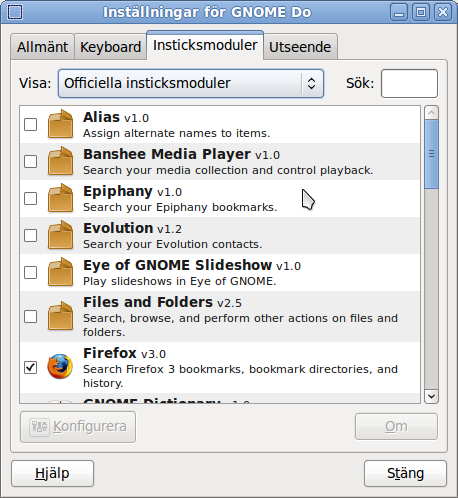Viewport: 458px width, 498px height.
Task: Enable the Epiphany plugin checkbox
Action: pyautogui.click(x=31, y=199)
